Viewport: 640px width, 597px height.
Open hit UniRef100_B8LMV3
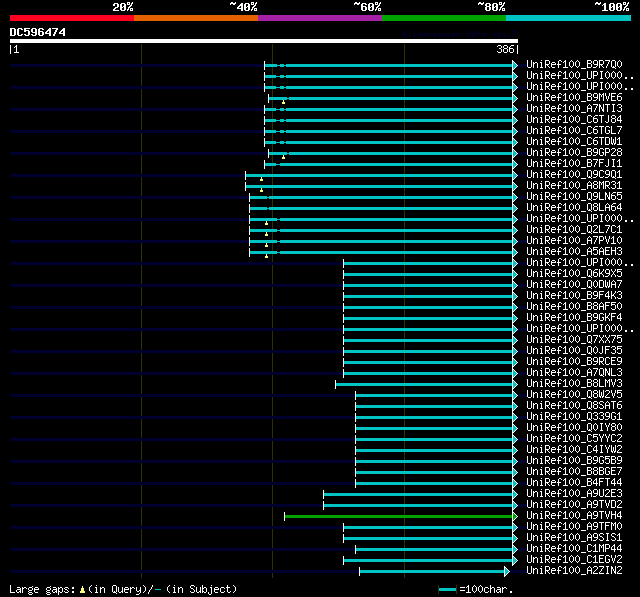point(574,384)
